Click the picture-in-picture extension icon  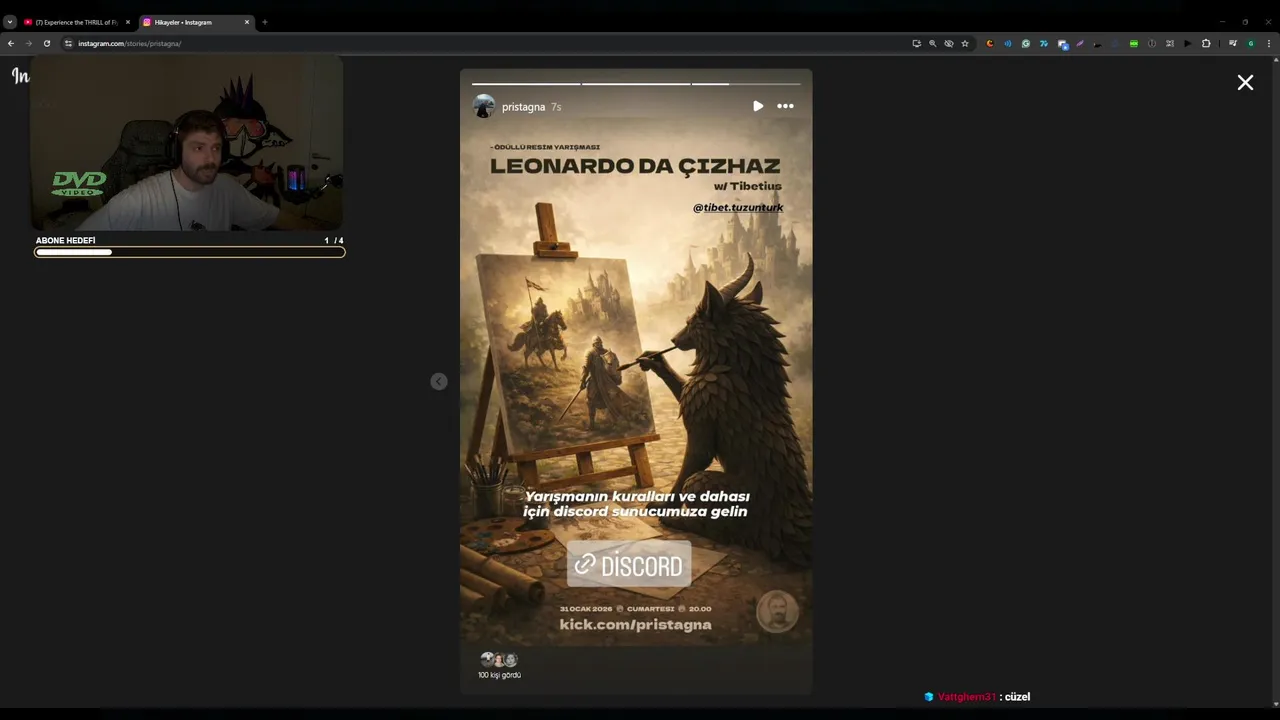coord(1063,45)
